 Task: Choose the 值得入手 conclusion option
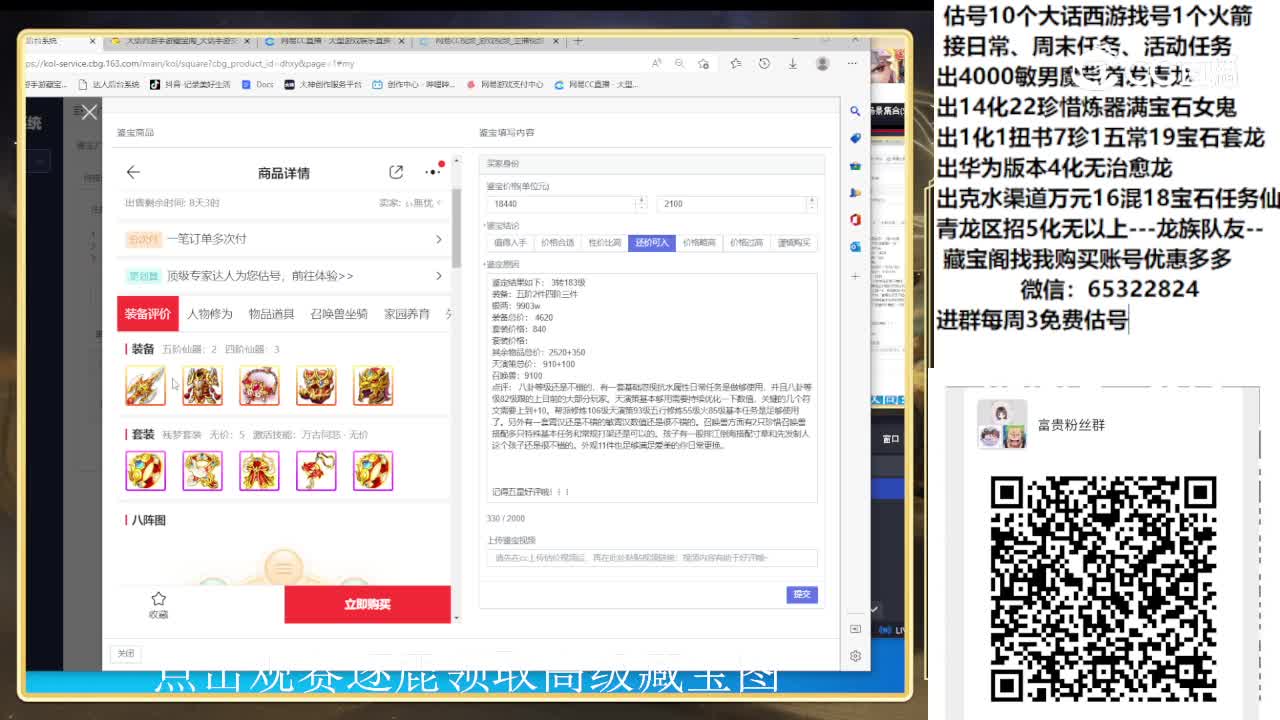510,243
